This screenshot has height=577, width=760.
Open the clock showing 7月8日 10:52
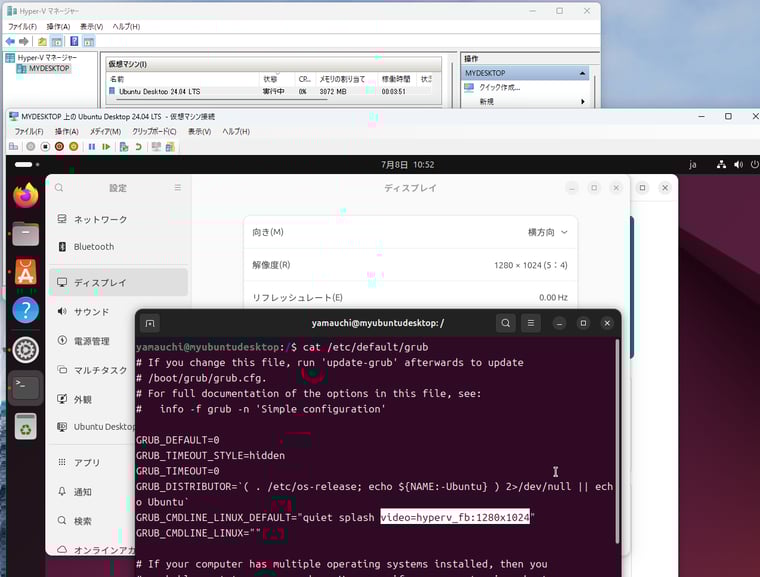pos(407,165)
